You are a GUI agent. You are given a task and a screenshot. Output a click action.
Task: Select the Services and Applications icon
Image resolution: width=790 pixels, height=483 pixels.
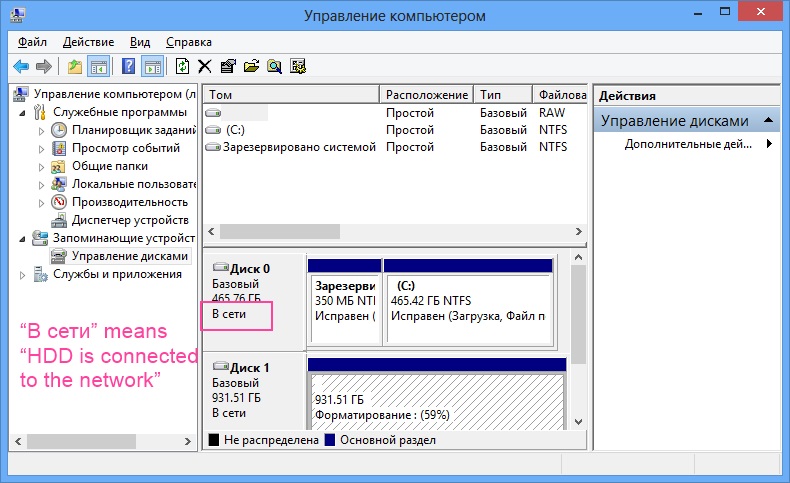tap(40, 274)
